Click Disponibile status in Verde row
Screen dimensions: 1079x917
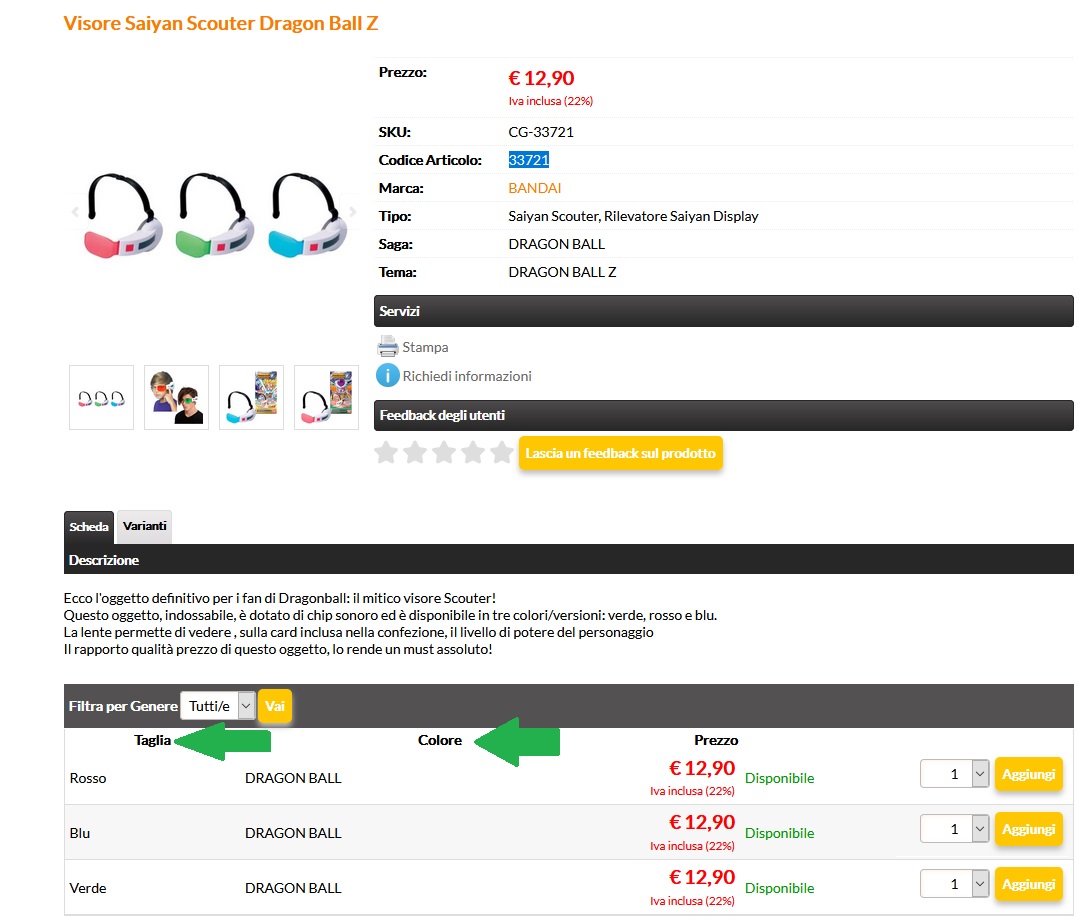780,888
